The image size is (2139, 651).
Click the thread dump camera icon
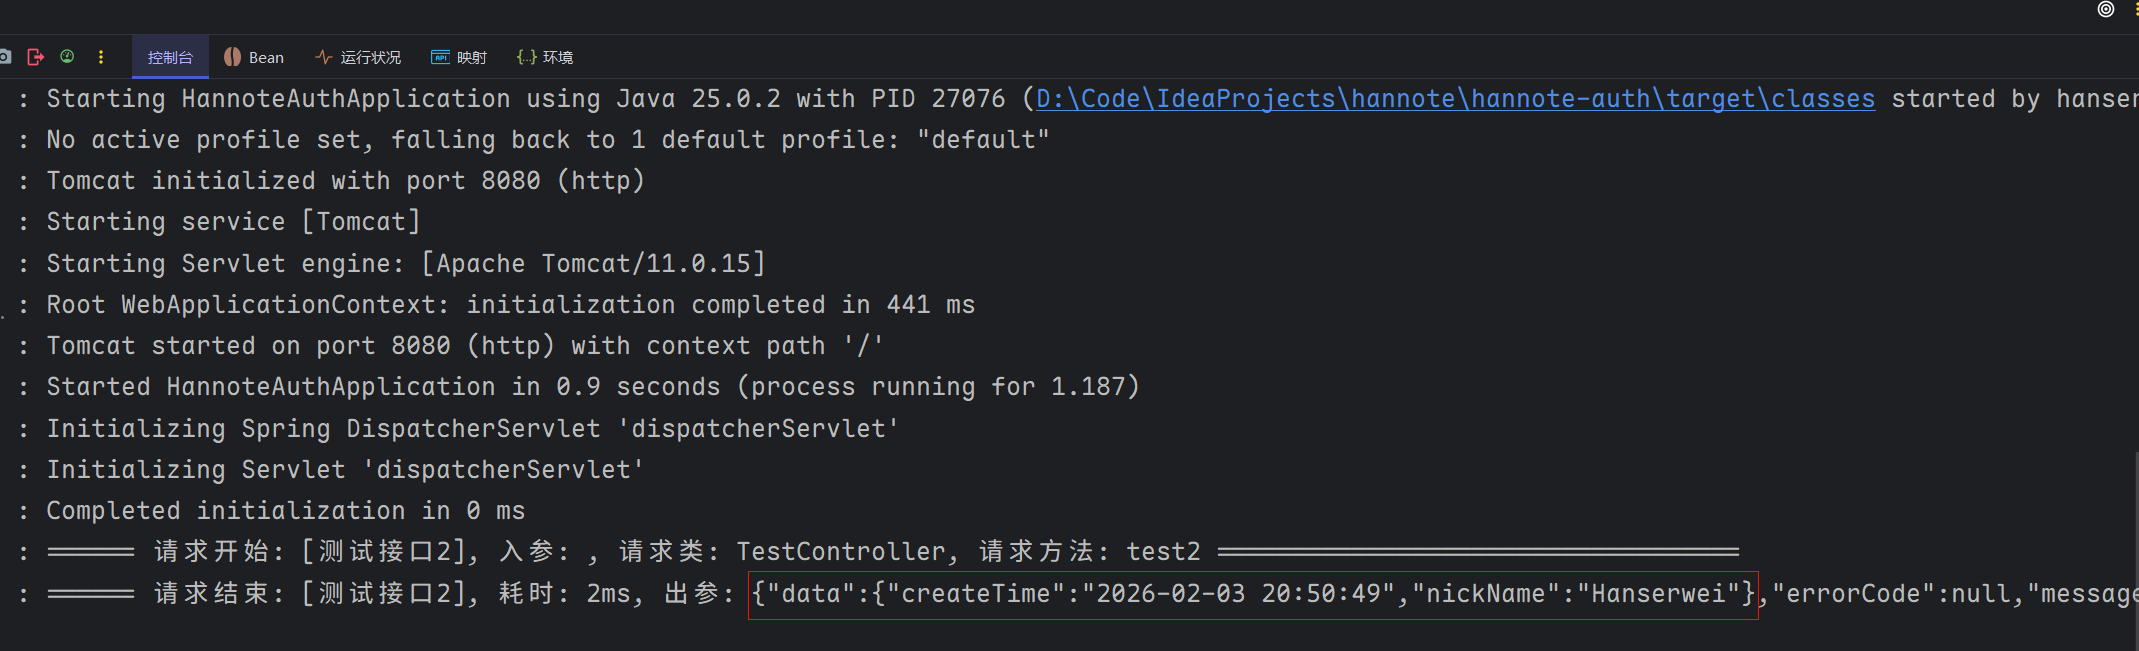[x=5, y=57]
